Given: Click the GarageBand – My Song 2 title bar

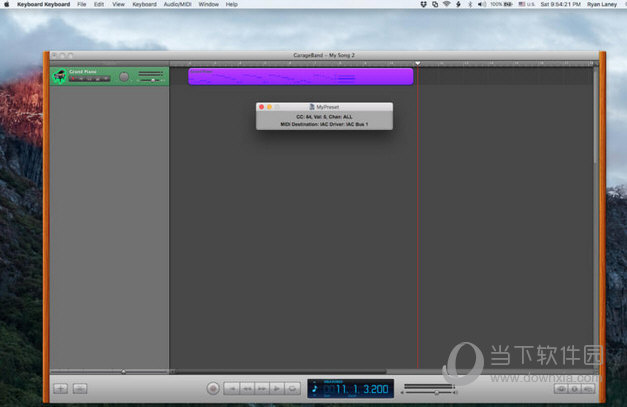Looking at the screenshot, I should (x=324, y=55).
